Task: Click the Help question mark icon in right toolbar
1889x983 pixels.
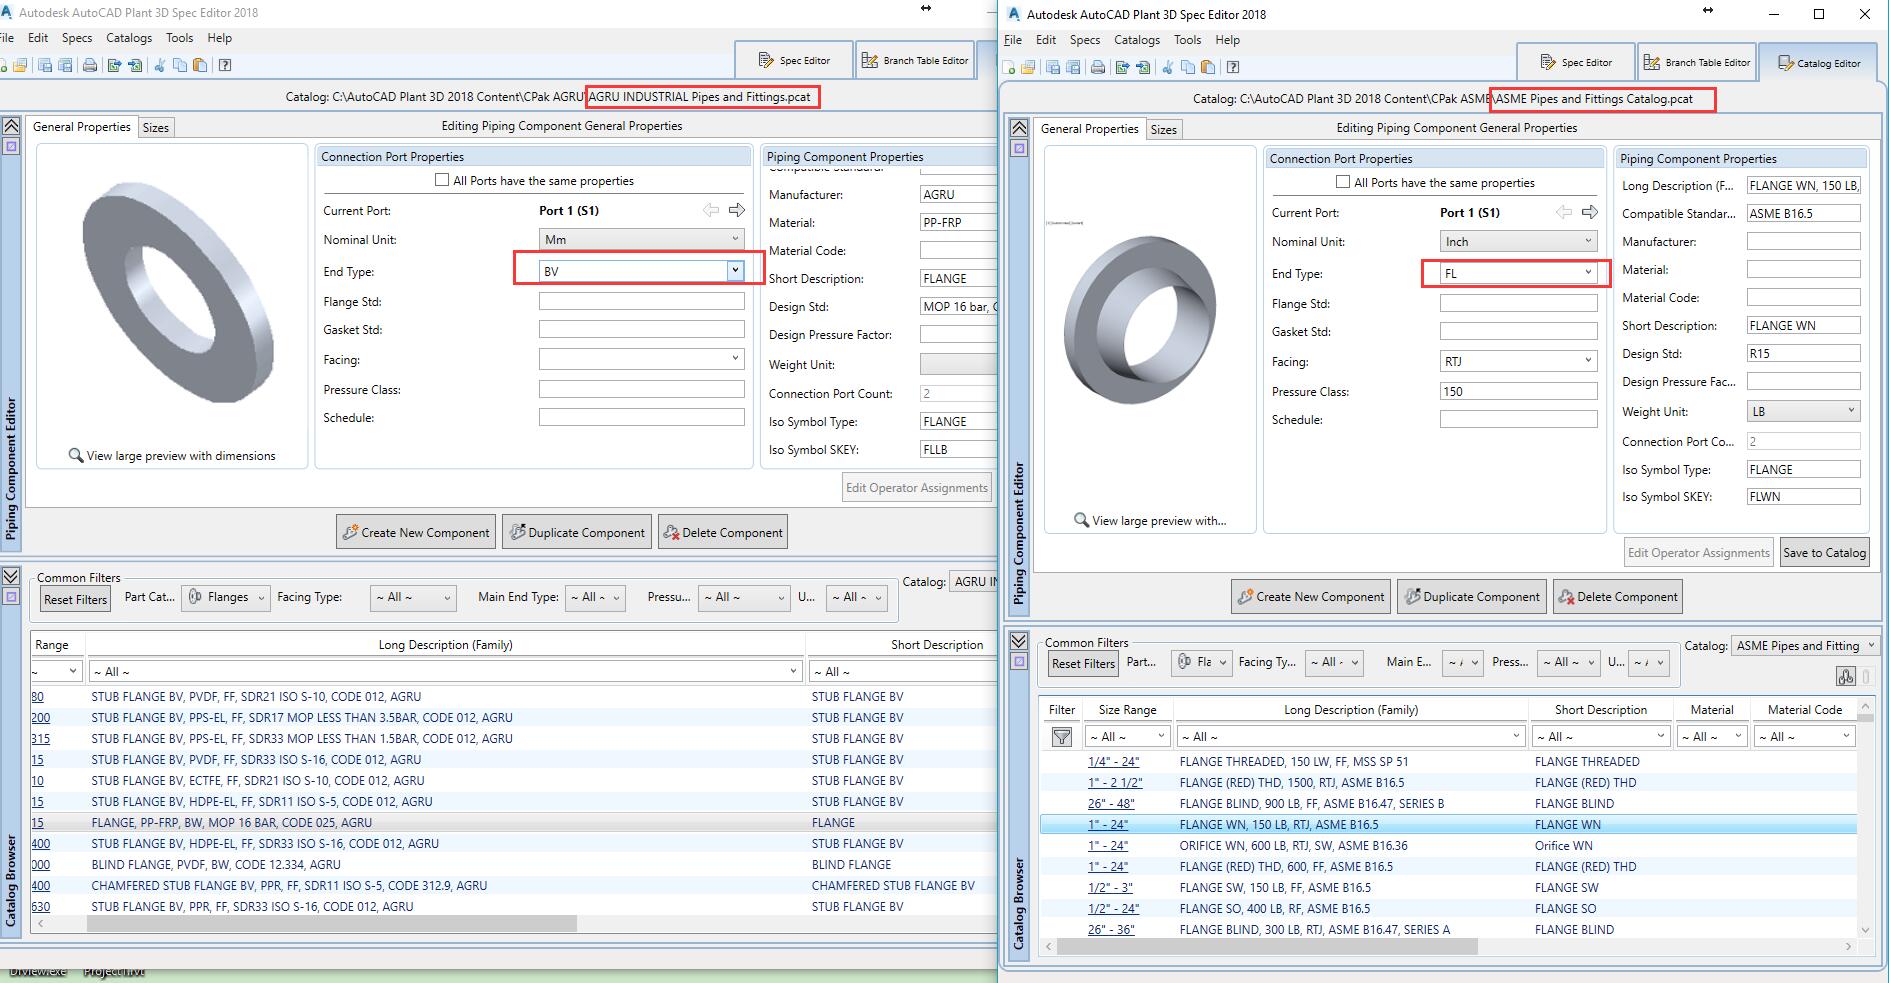Action: [1233, 67]
